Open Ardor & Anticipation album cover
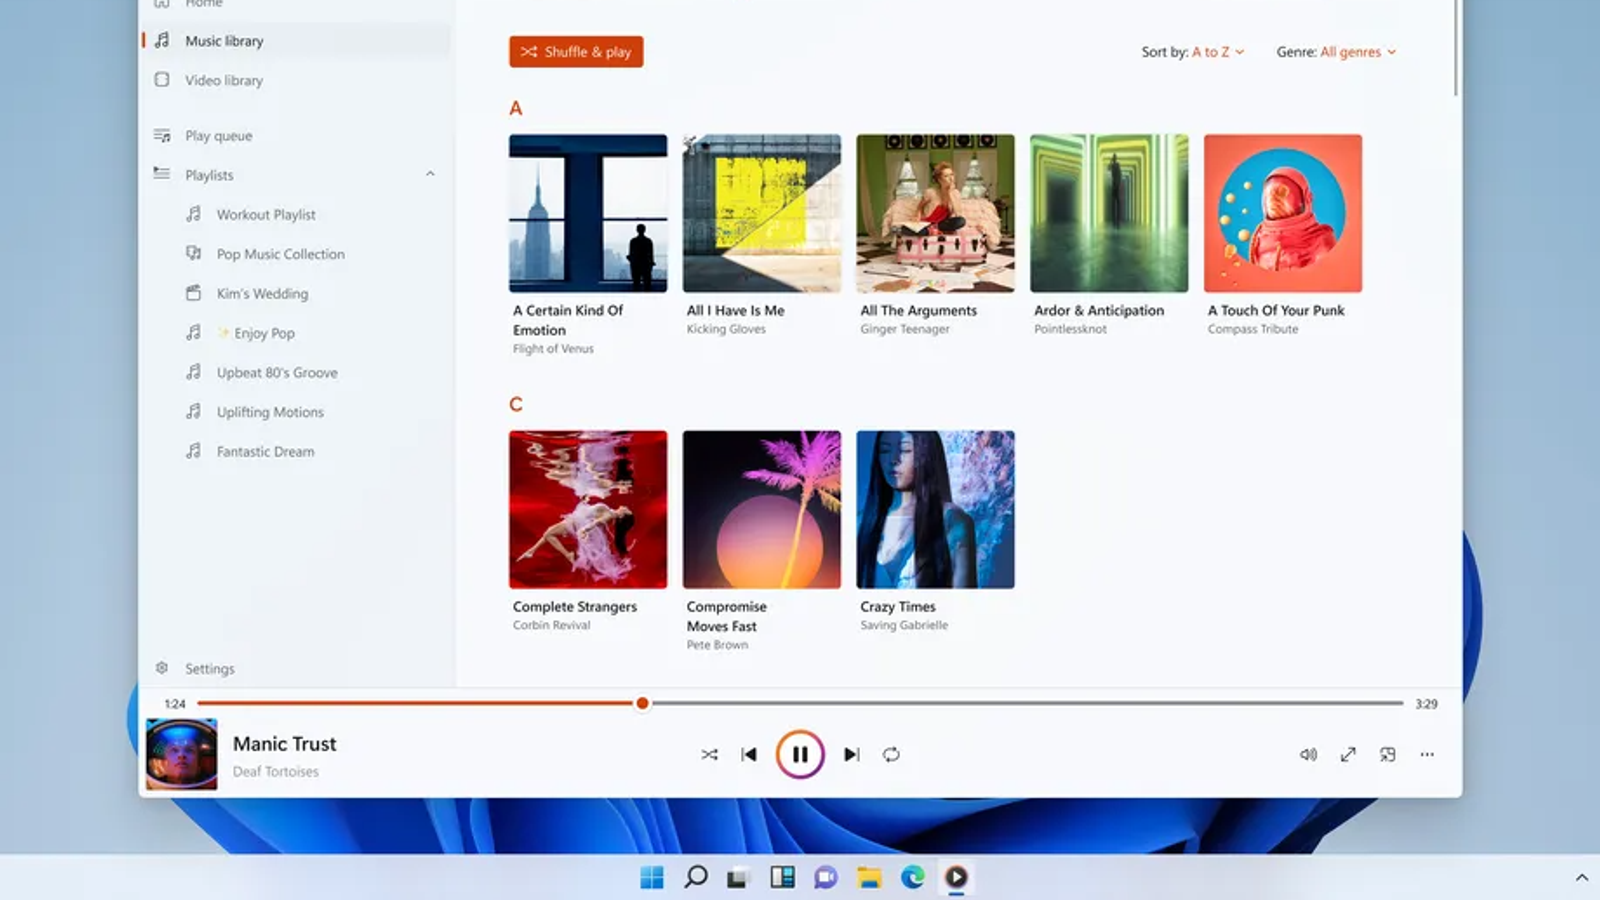This screenshot has width=1600, height=900. (x=1109, y=213)
